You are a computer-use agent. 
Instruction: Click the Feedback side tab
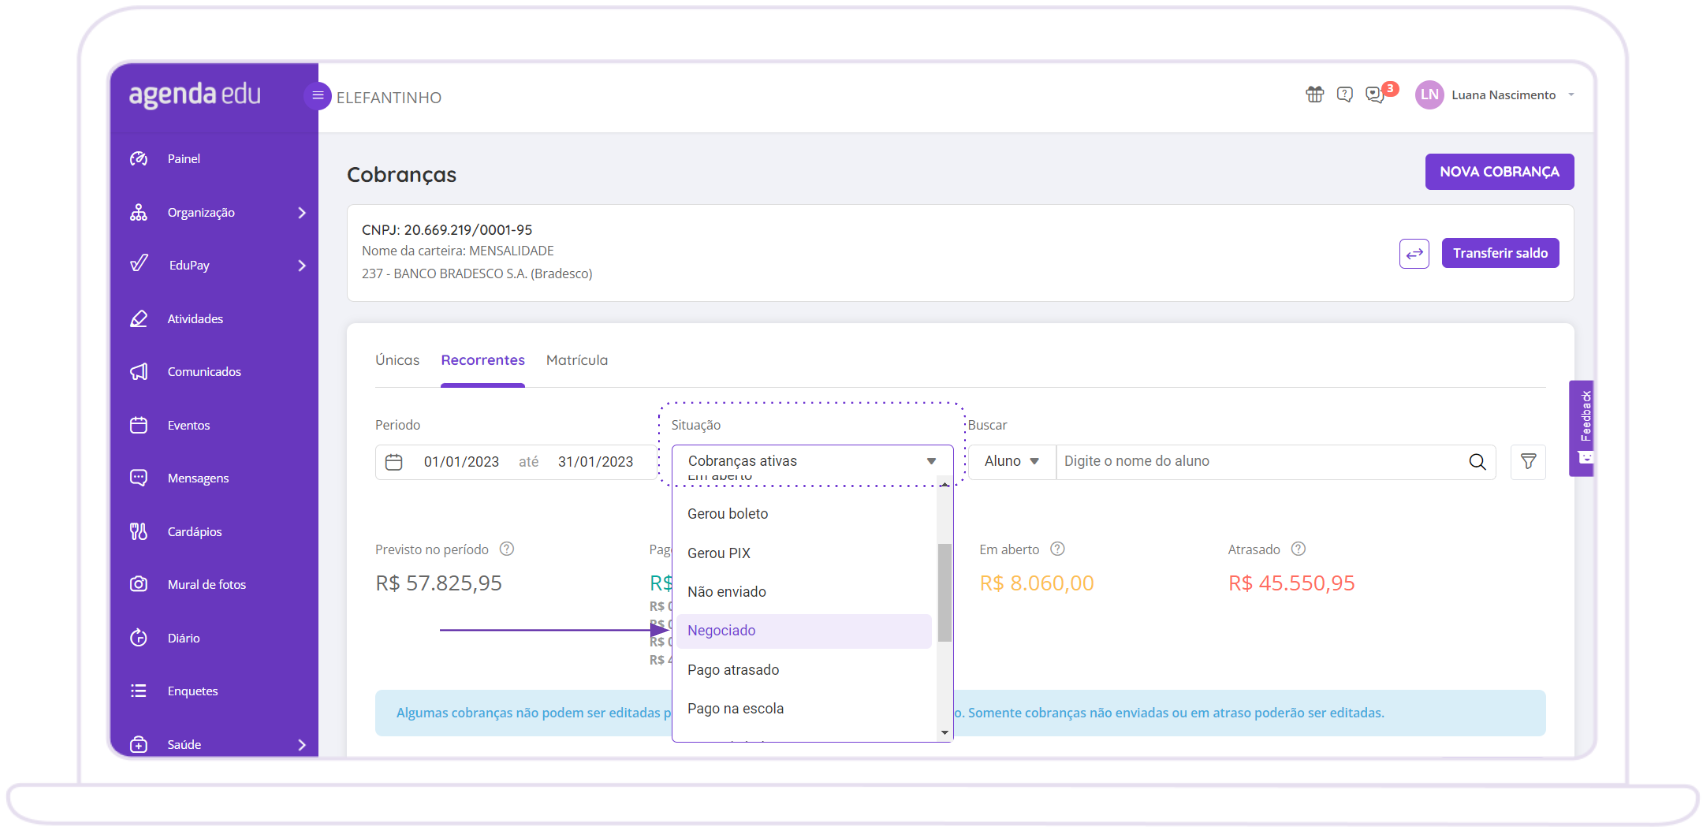1582,428
